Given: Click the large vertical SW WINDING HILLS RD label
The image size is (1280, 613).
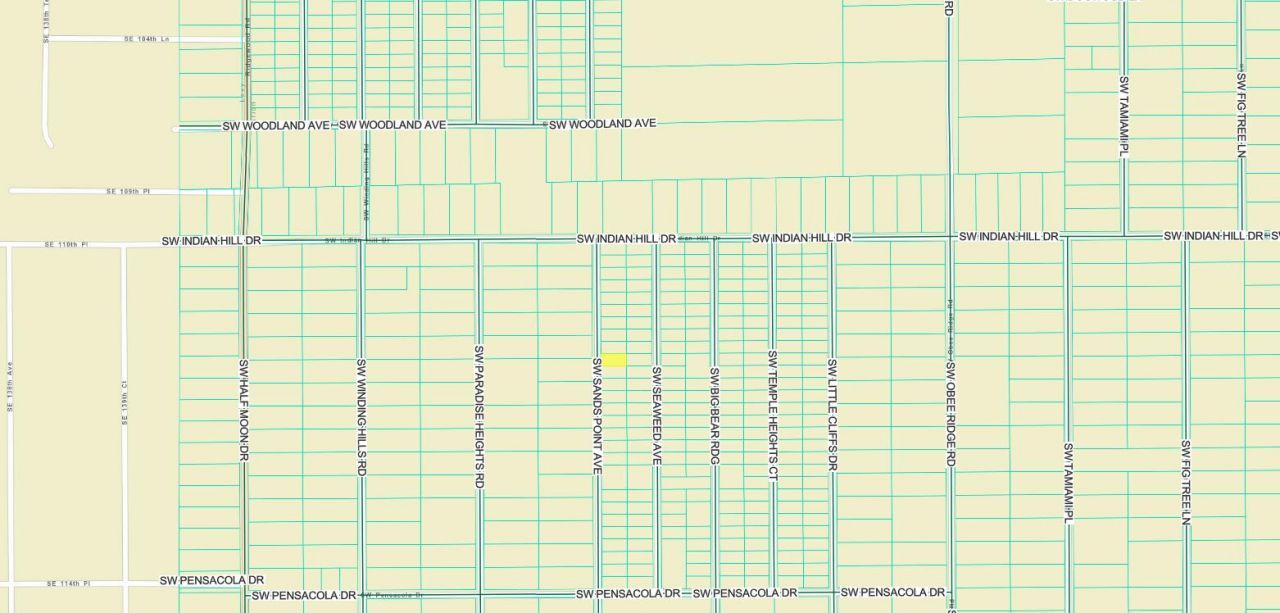Looking at the screenshot, I should [361, 417].
